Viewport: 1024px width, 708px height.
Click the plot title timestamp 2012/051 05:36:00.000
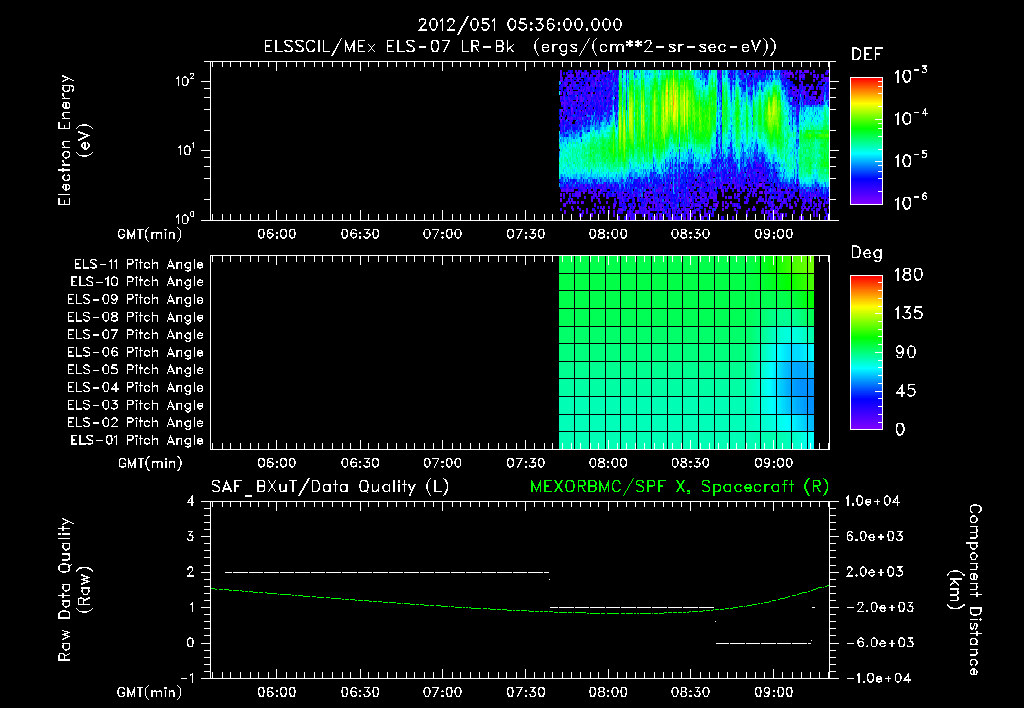tap(520, 25)
